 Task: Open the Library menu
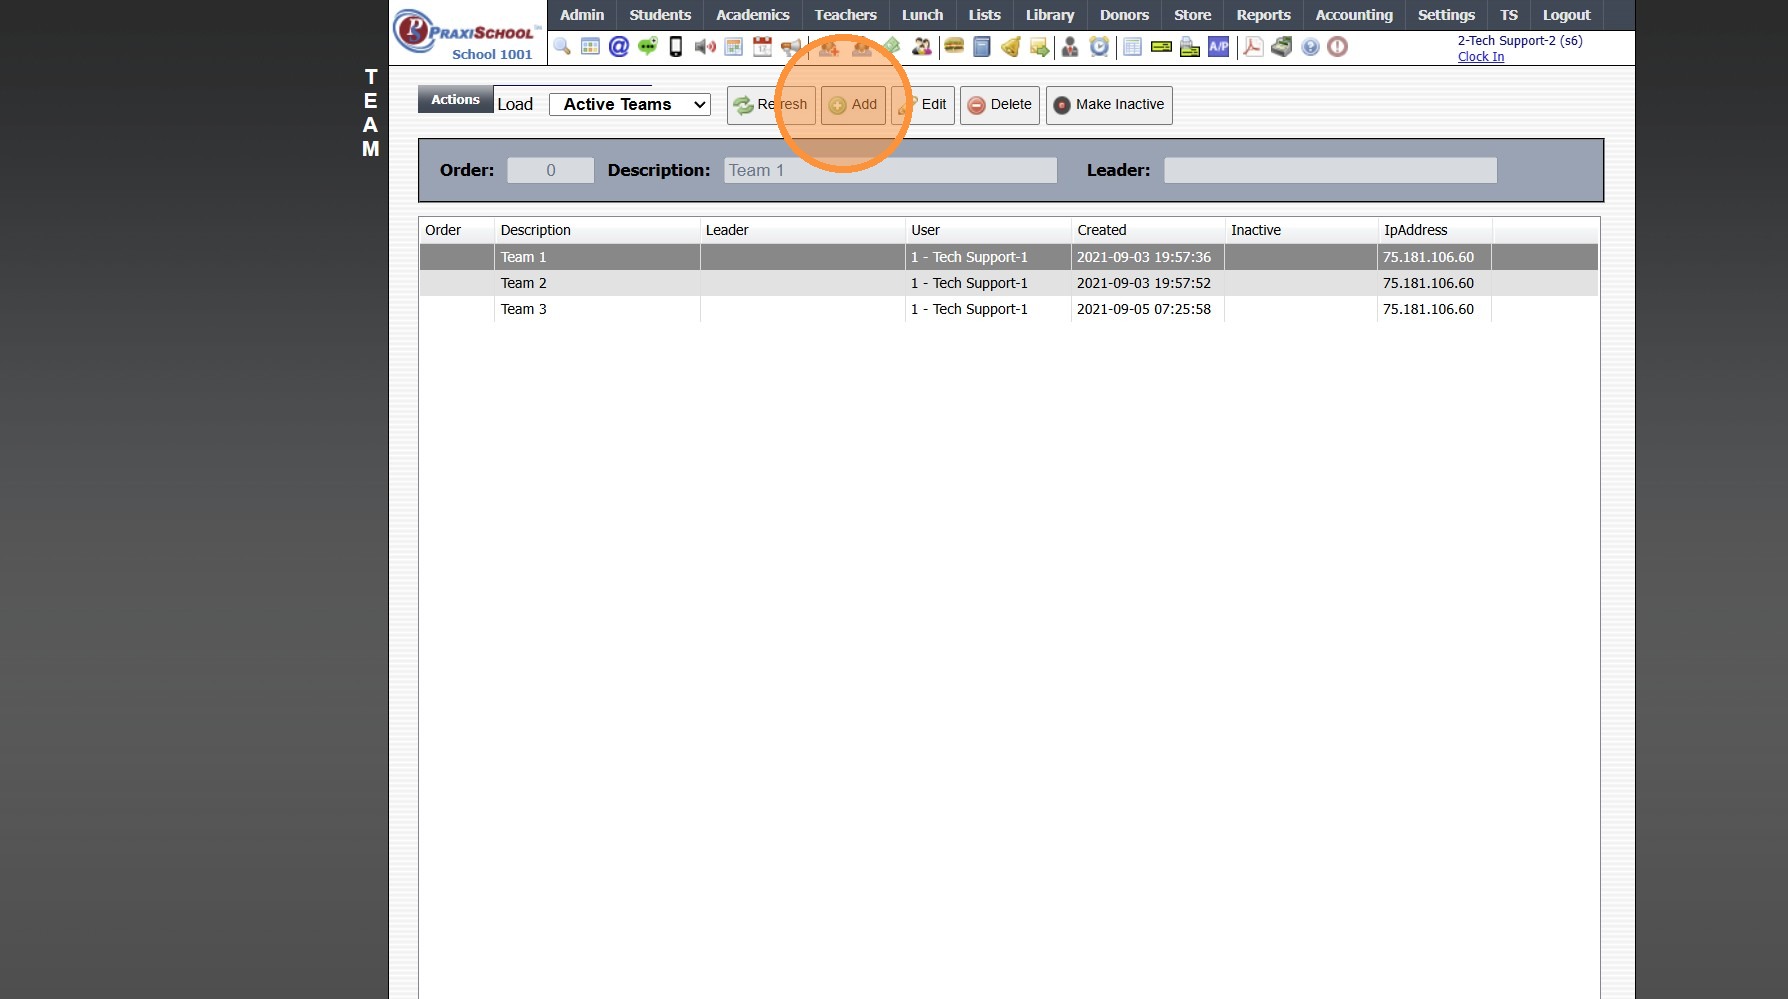click(x=1050, y=15)
